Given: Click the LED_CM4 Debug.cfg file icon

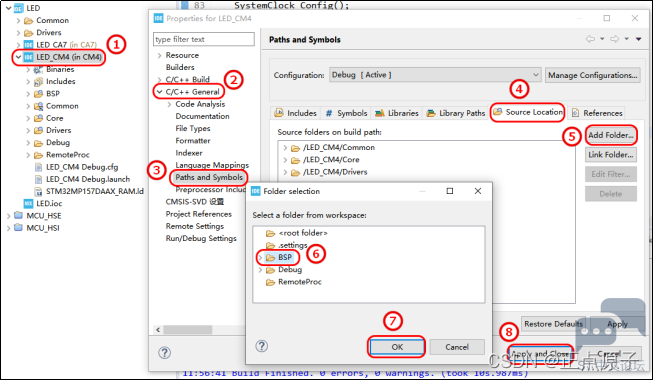Looking at the screenshot, I should [x=38, y=167].
